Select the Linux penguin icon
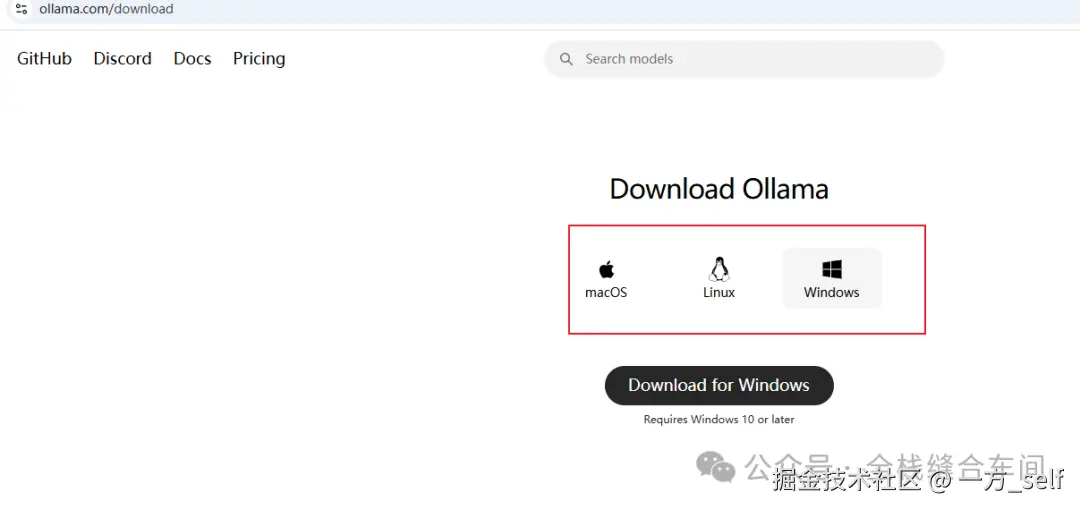The height and width of the screenshot is (510, 1080). pos(719,269)
